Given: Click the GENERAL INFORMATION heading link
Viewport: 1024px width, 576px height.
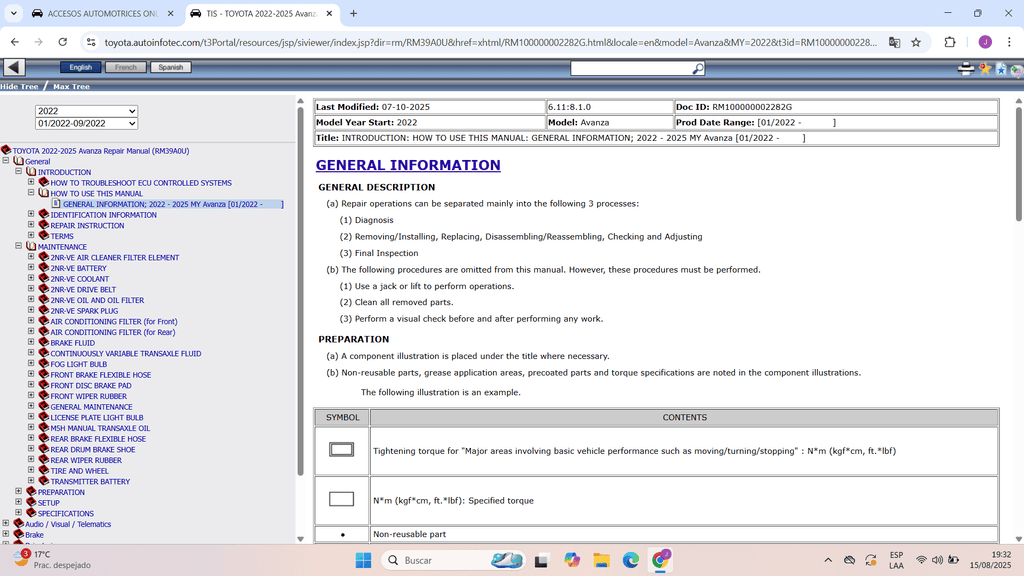Looking at the screenshot, I should point(408,165).
